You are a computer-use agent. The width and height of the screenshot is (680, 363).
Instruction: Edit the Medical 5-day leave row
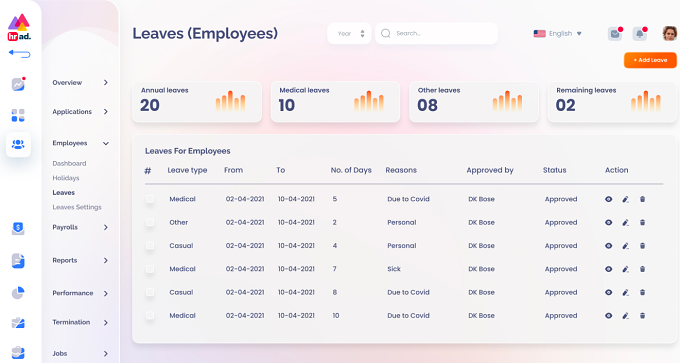(x=625, y=199)
